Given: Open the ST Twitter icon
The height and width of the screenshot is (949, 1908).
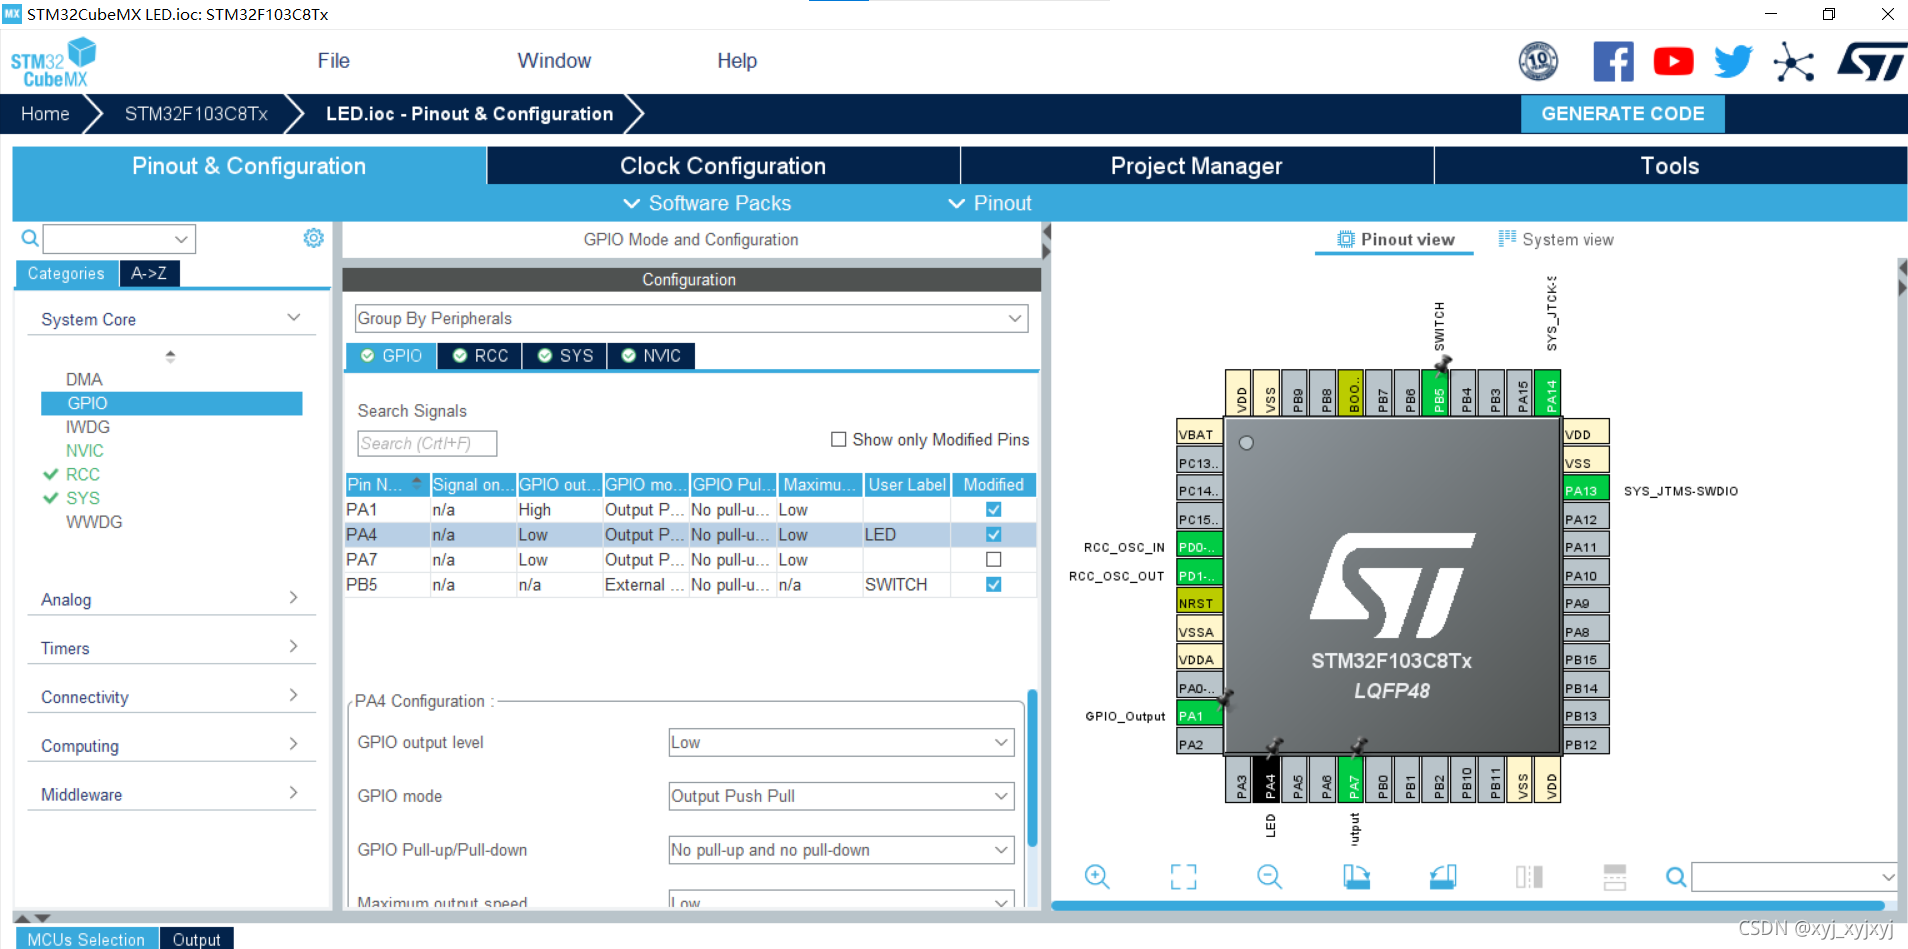Looking at the screenshot, I should tap(1733, 62).
